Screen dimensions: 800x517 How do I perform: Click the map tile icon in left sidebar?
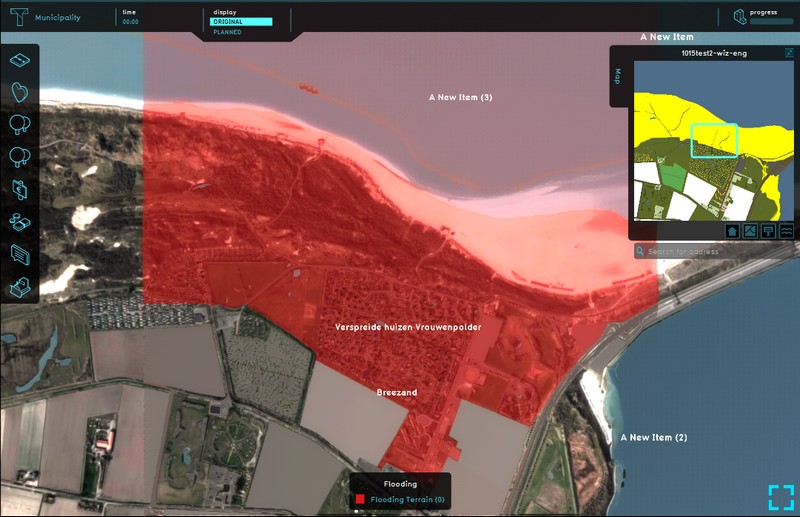point(20,61)
